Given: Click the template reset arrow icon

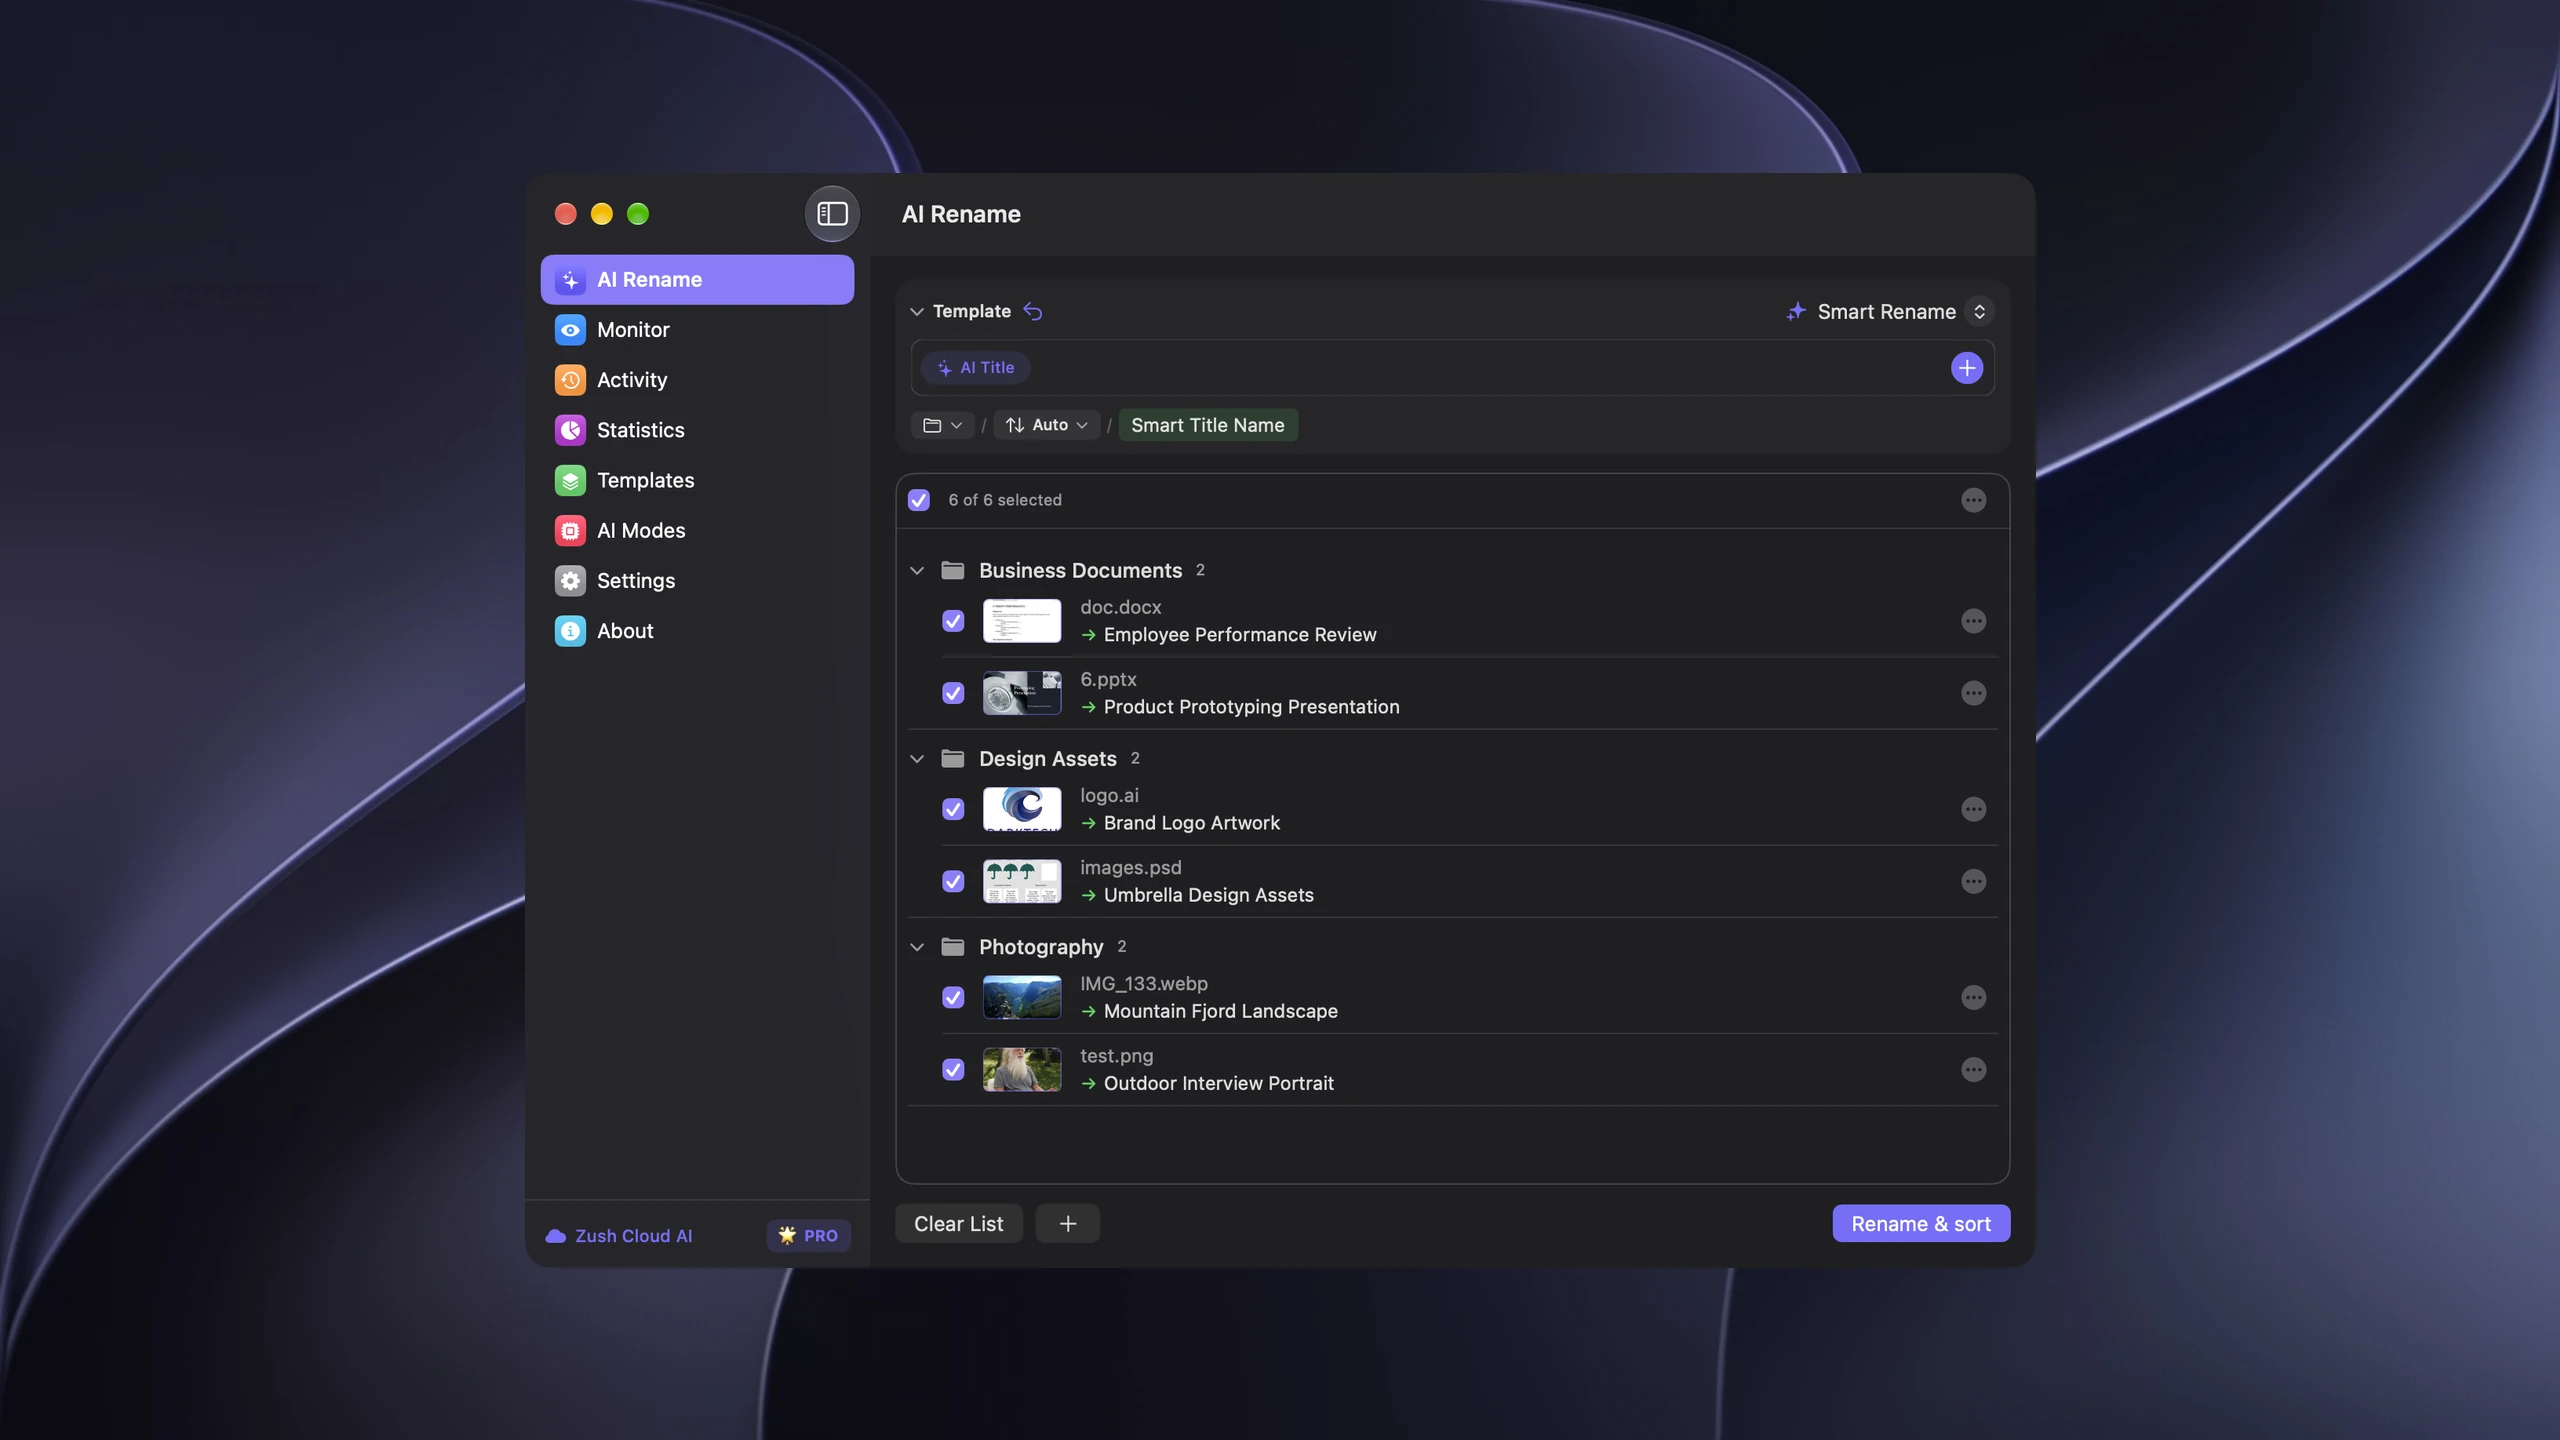Looking at the screenshot, I should 1033,312.
